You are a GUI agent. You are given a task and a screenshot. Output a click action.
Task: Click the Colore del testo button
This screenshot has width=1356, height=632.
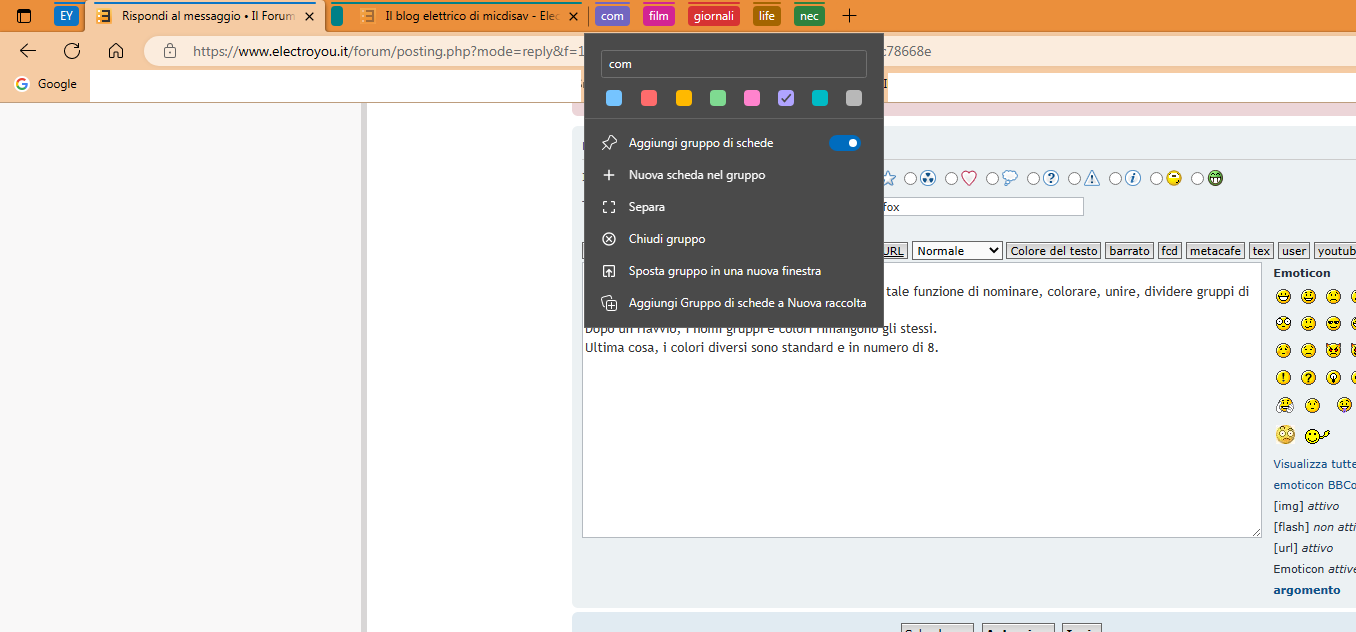click(1053, 251)
